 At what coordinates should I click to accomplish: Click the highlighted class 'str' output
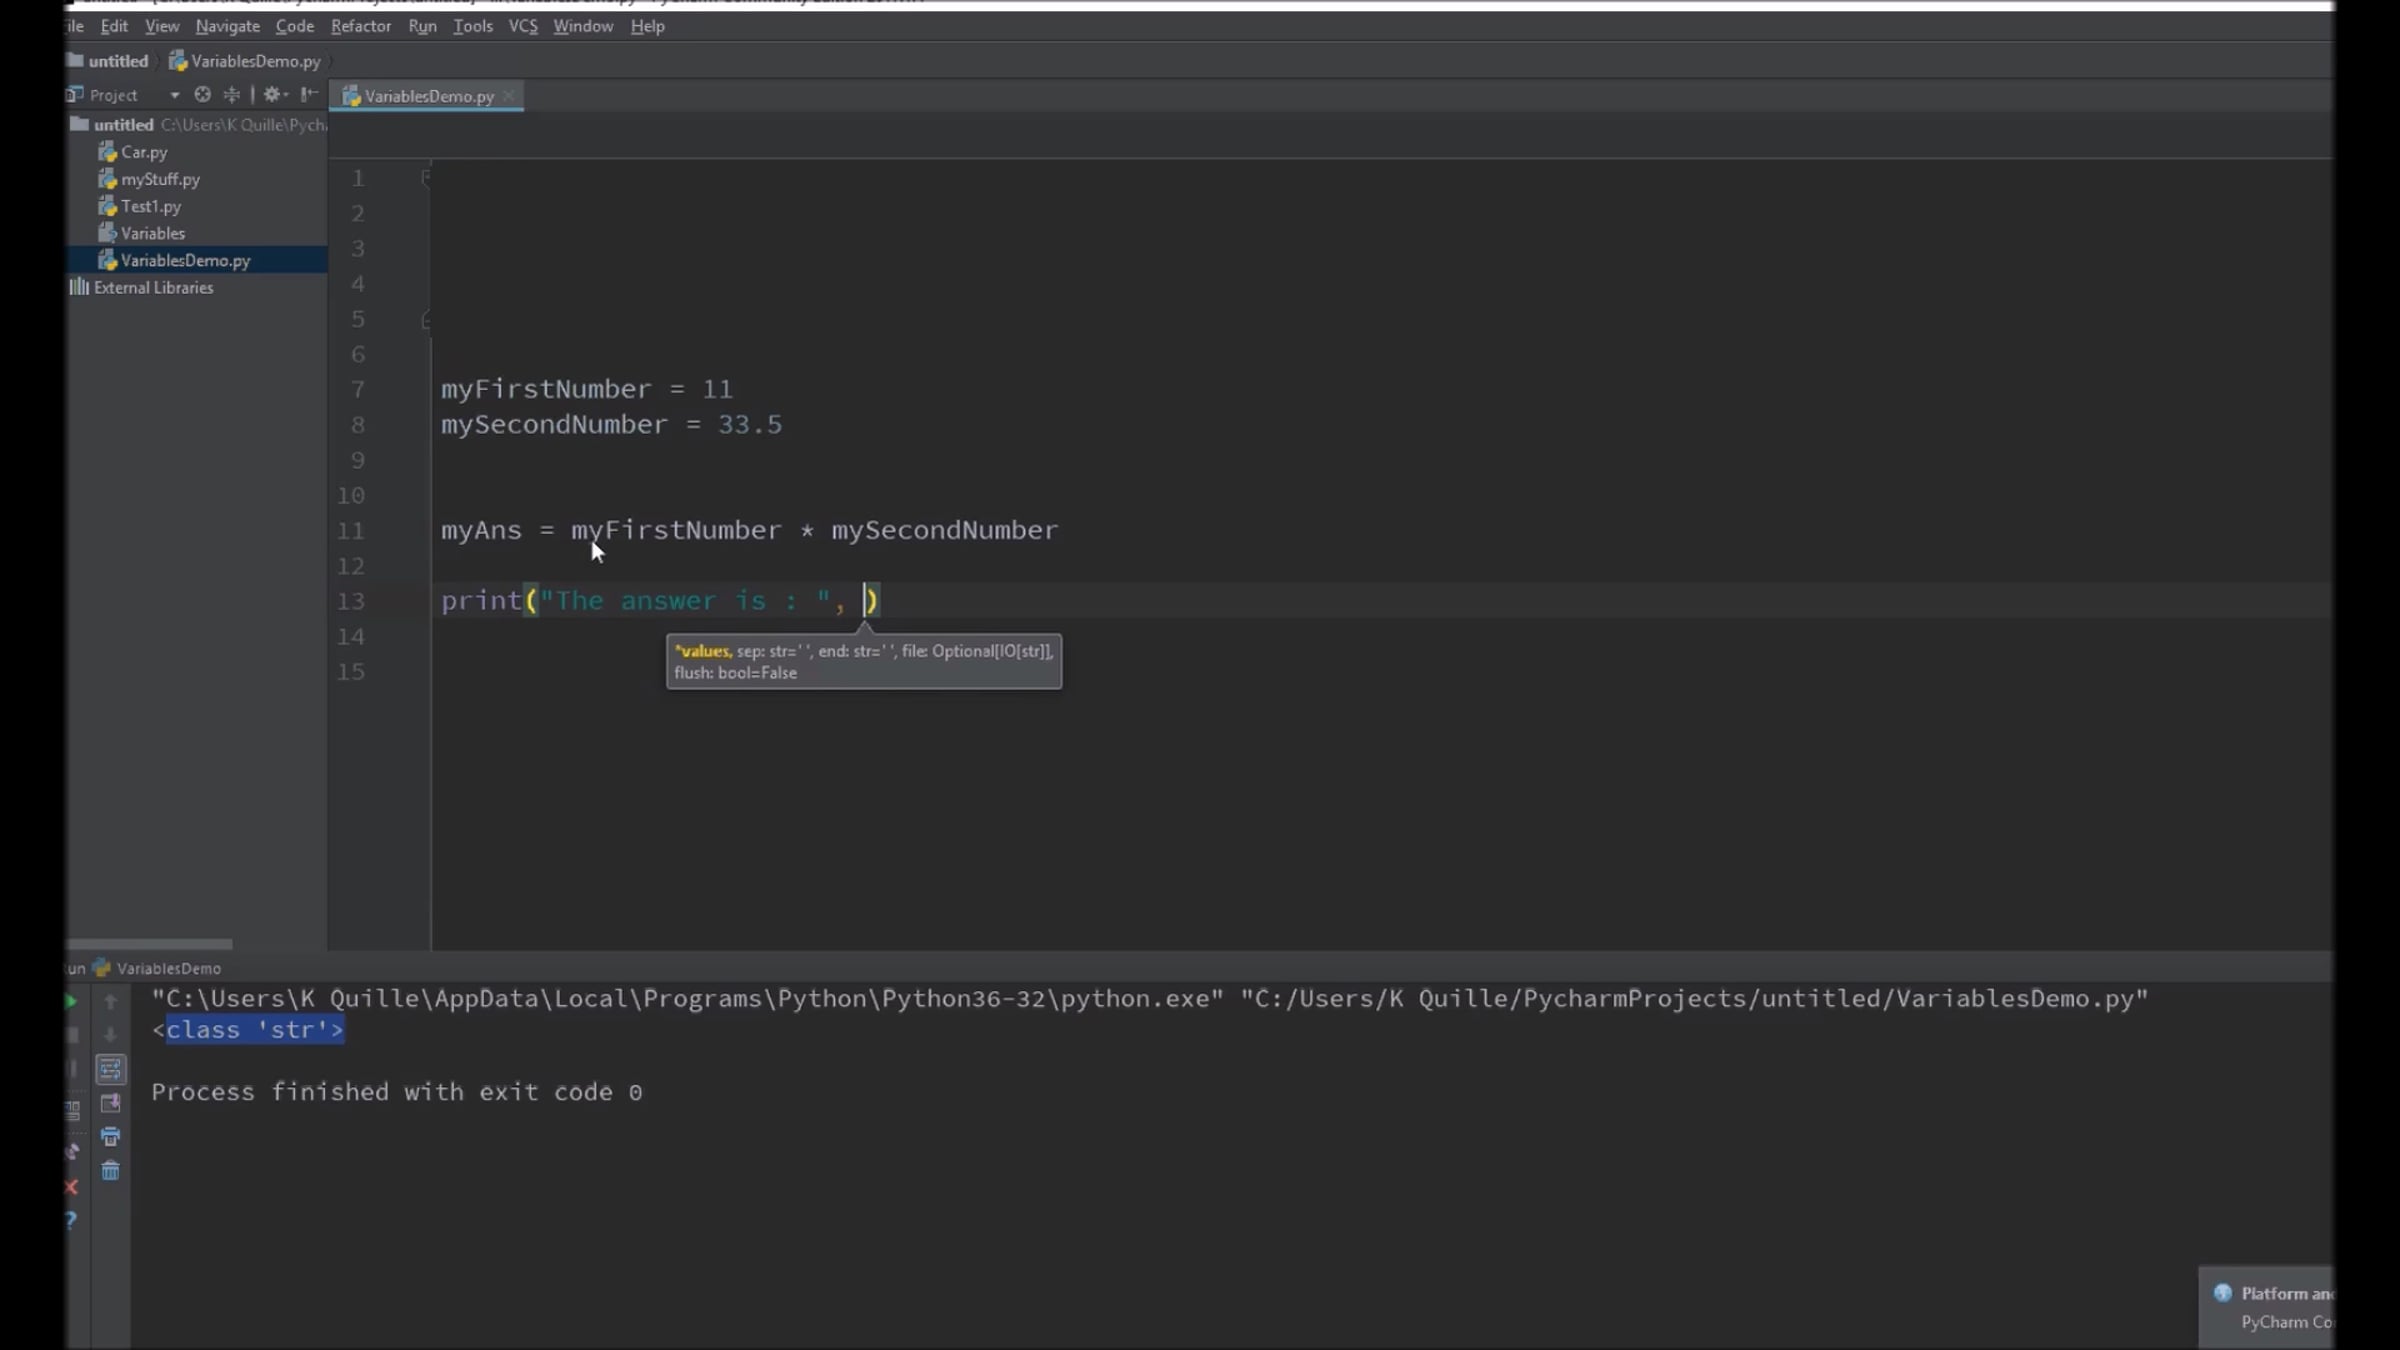[255, 1030]
